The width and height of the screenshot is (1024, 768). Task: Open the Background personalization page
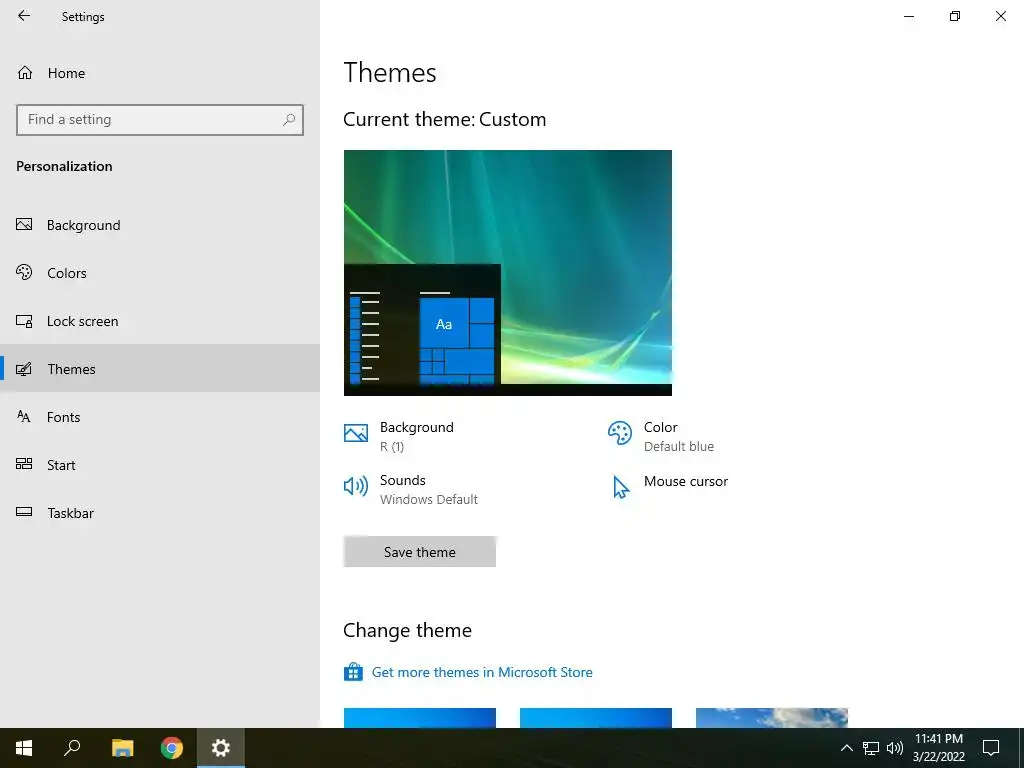pos(160,225)
